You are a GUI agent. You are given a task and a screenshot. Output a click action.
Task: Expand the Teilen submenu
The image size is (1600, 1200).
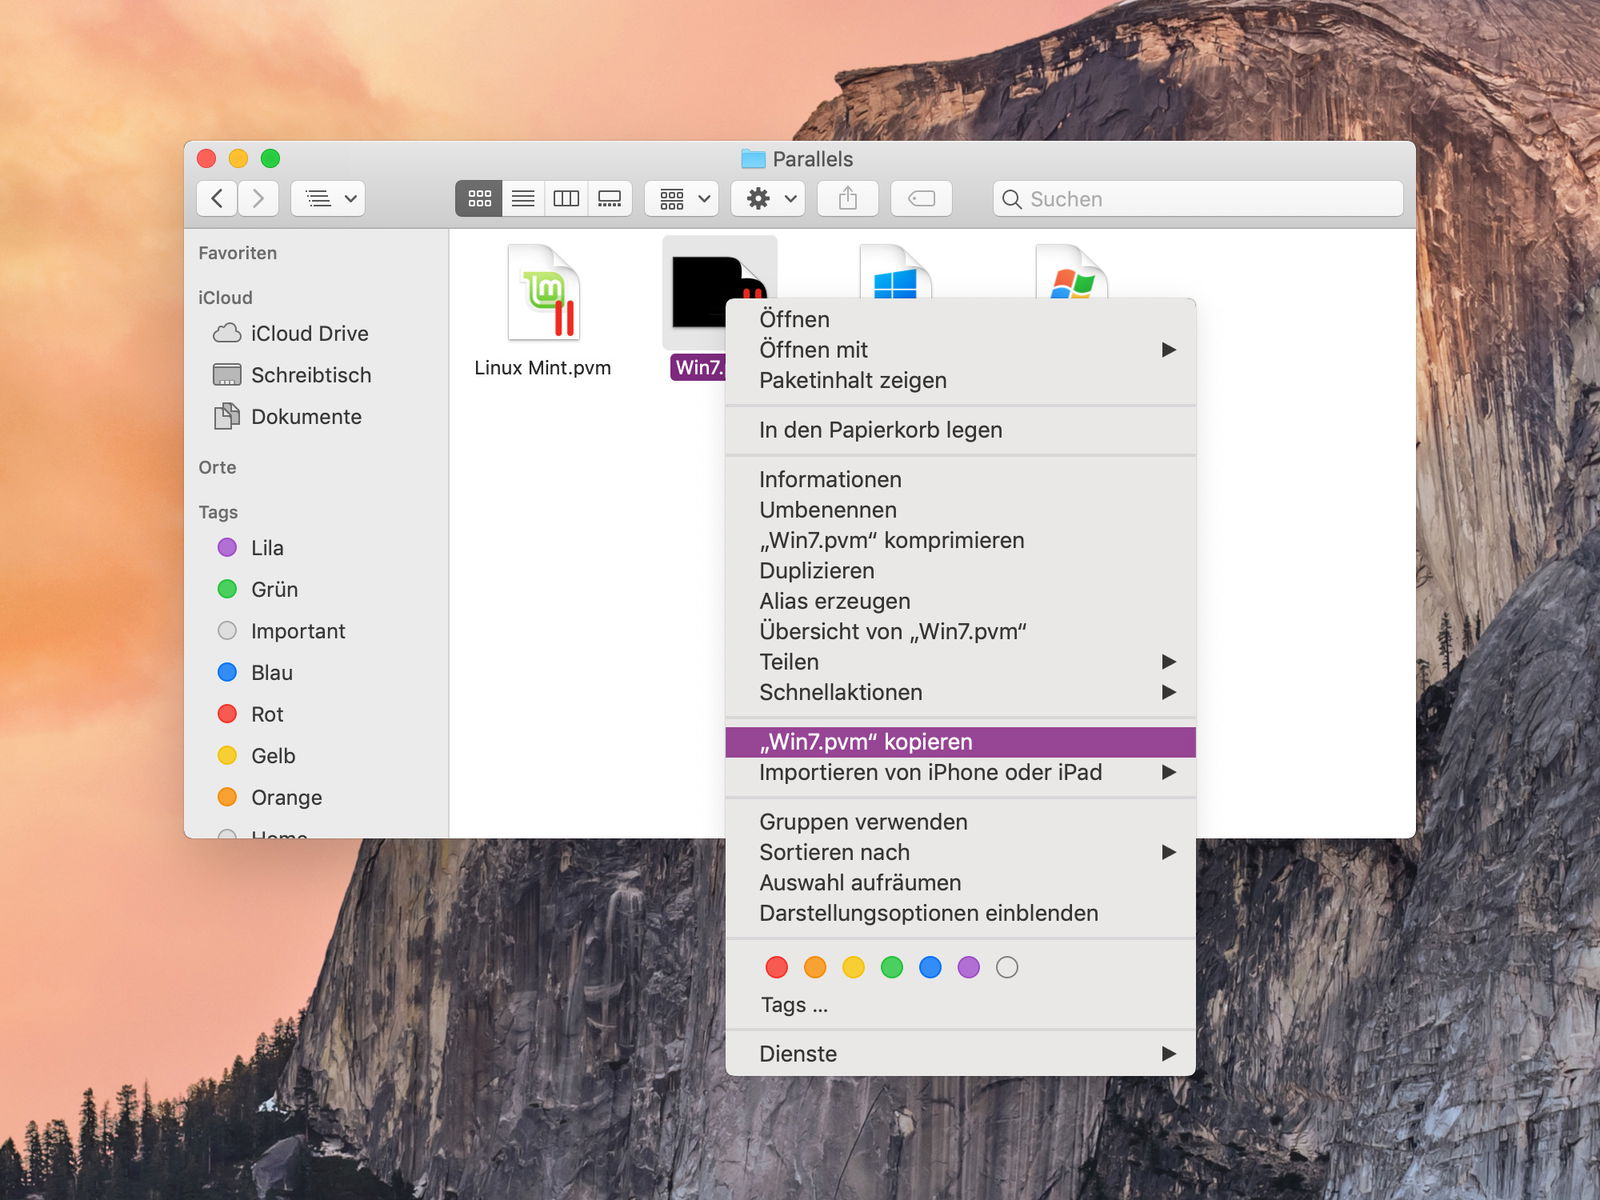click(960, 662)
